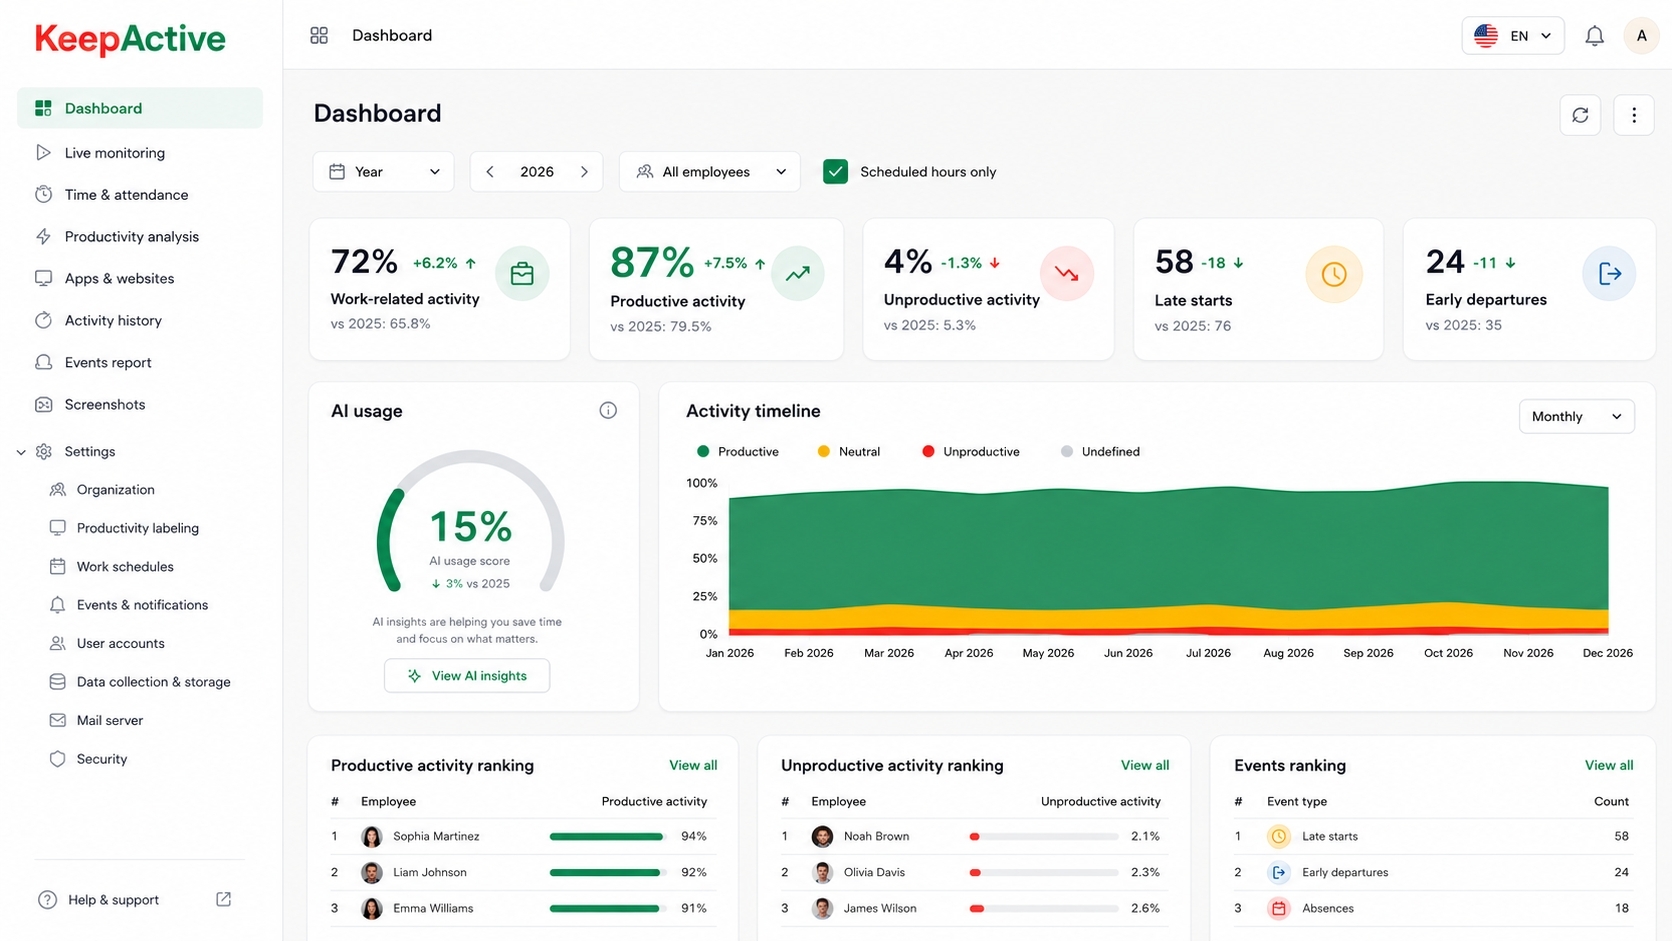Toggle Unproductive series in chart legend
The image size is (1672, 941).
971,452
